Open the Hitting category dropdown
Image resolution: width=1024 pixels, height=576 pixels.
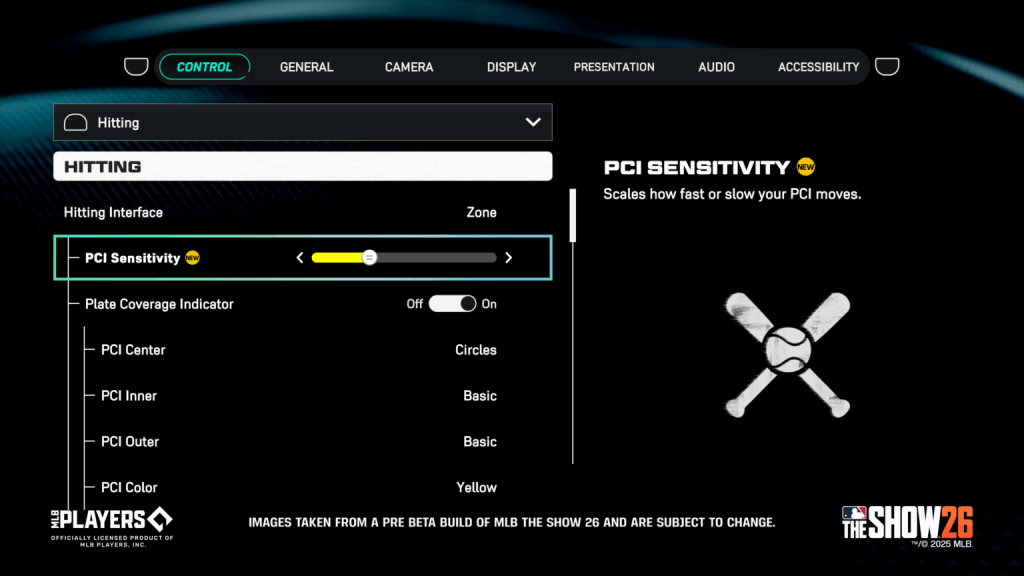(534, 121)
